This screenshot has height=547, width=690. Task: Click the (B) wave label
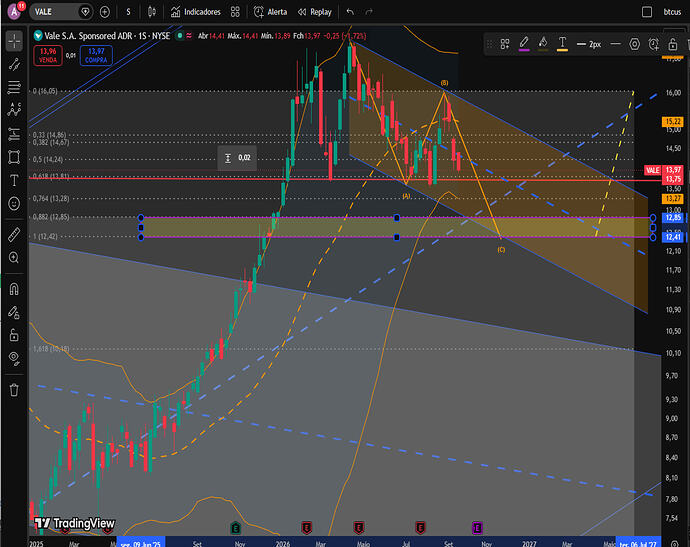444,83
